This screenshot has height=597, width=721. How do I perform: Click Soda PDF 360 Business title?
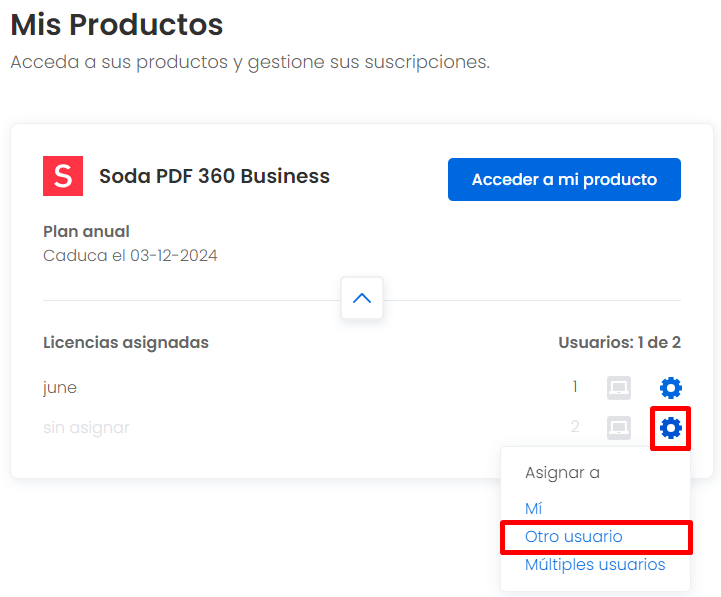coord(214,176)
